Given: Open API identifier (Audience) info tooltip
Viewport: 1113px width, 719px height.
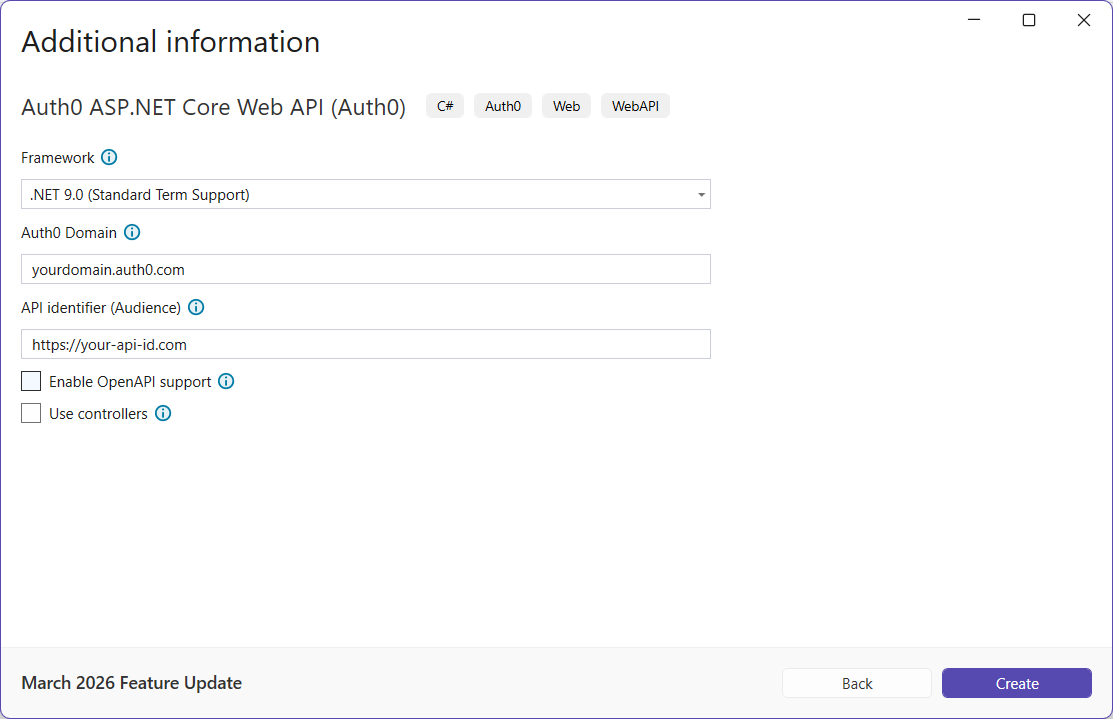Looking at the screenshot, I should 196,307.
